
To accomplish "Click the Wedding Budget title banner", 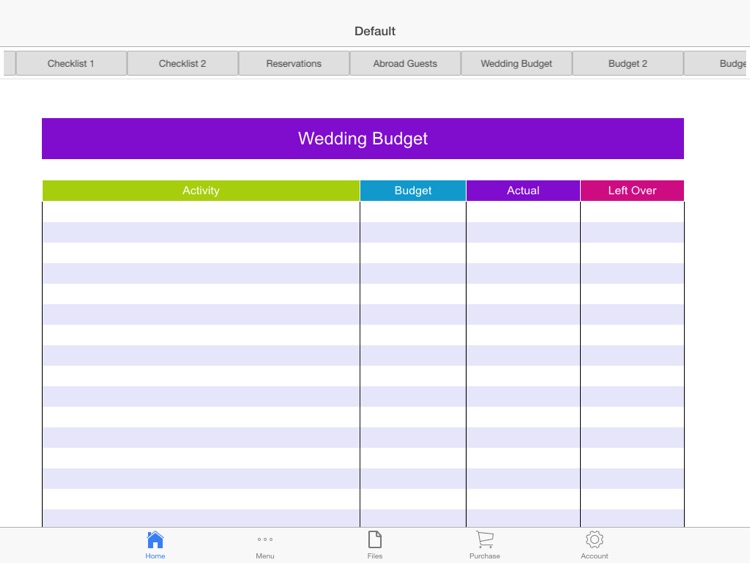I will 363,139.
